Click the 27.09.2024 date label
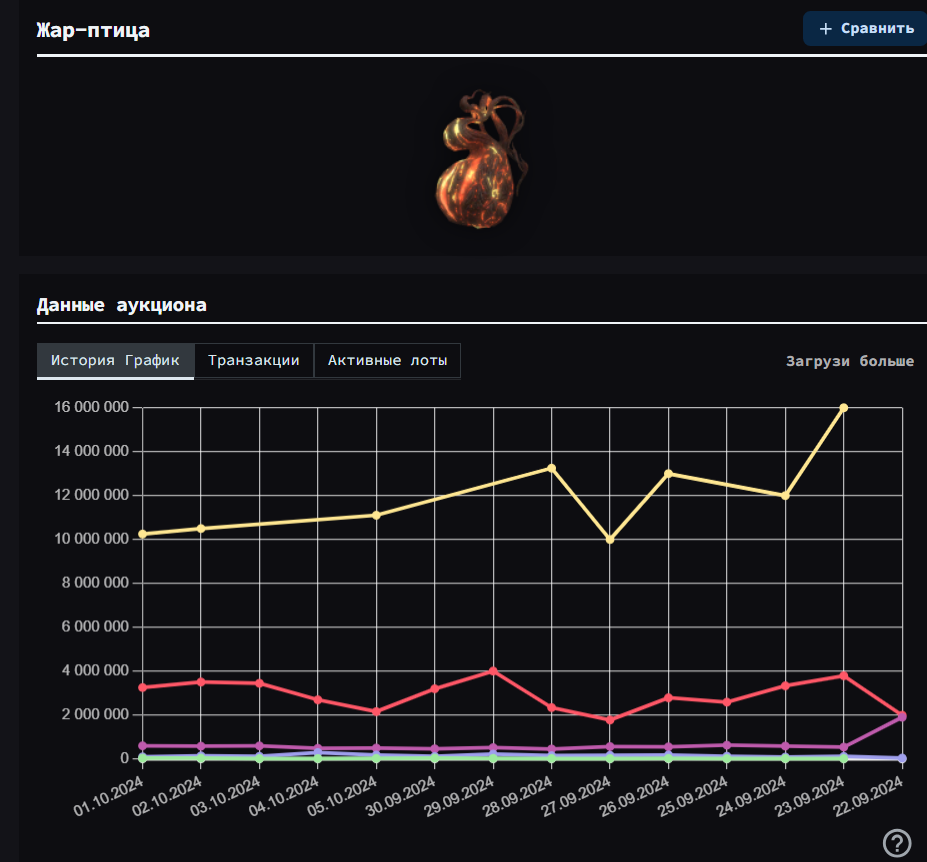Viewport: 927px width, 862px height. (576, 796)
